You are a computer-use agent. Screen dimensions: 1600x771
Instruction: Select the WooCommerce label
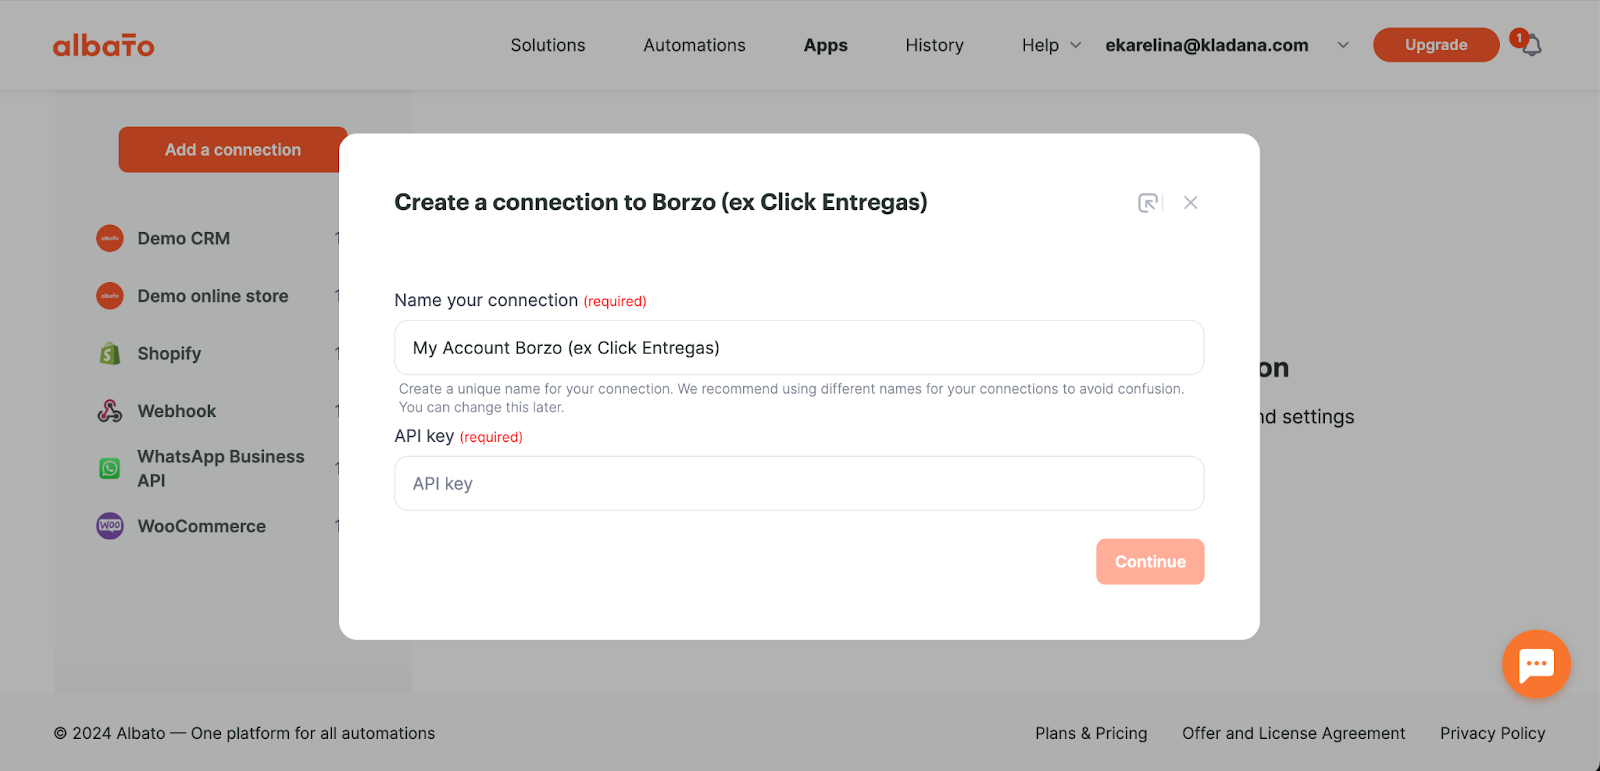(x=202, y=526)
